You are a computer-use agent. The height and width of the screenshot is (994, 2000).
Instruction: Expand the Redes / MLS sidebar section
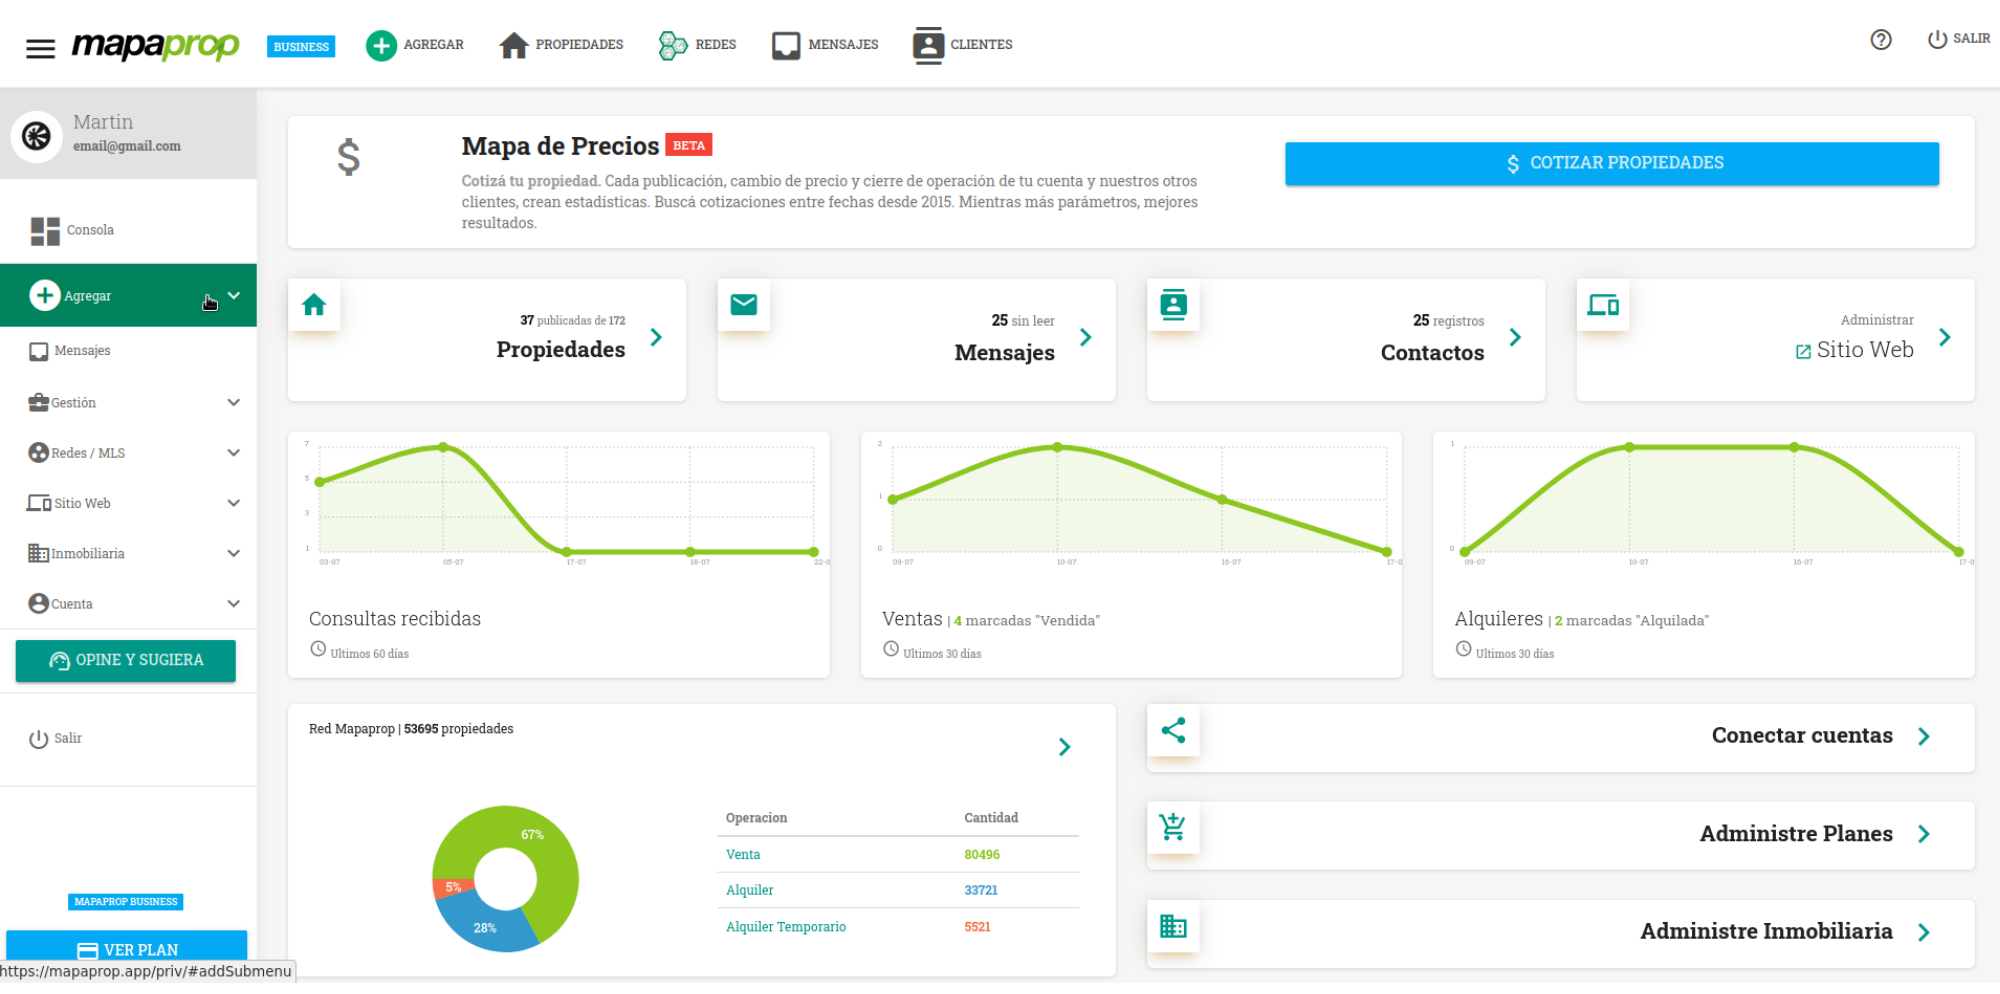coord(234,452)
